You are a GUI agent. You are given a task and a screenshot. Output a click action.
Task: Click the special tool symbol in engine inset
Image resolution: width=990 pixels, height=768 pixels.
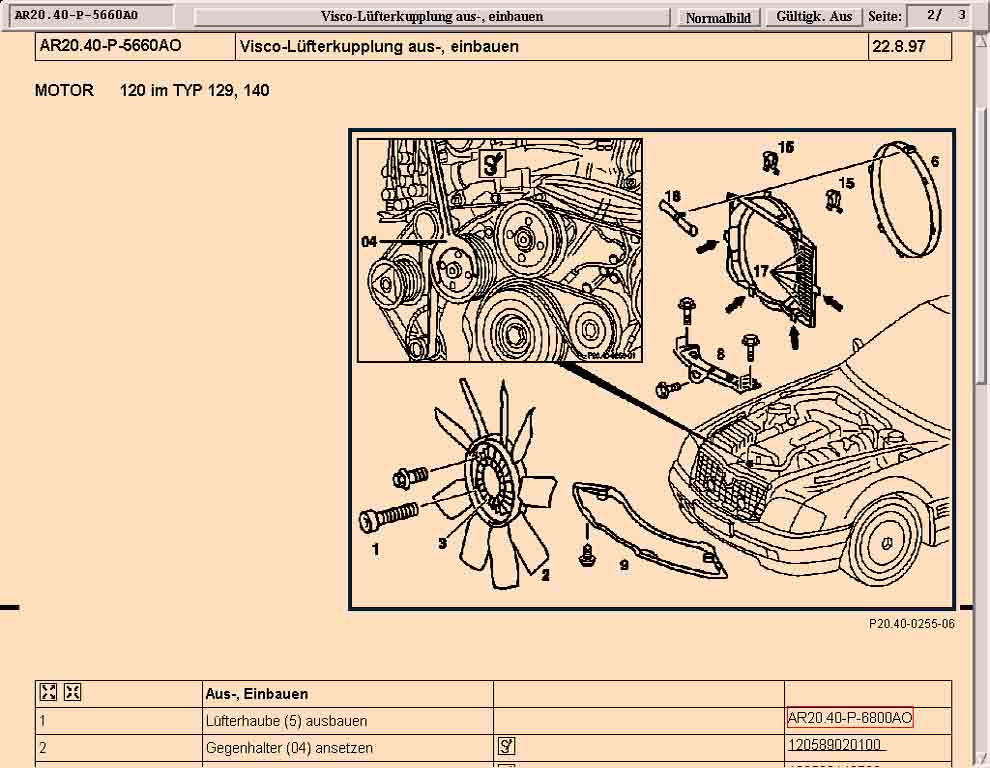[x=494, y=164]
